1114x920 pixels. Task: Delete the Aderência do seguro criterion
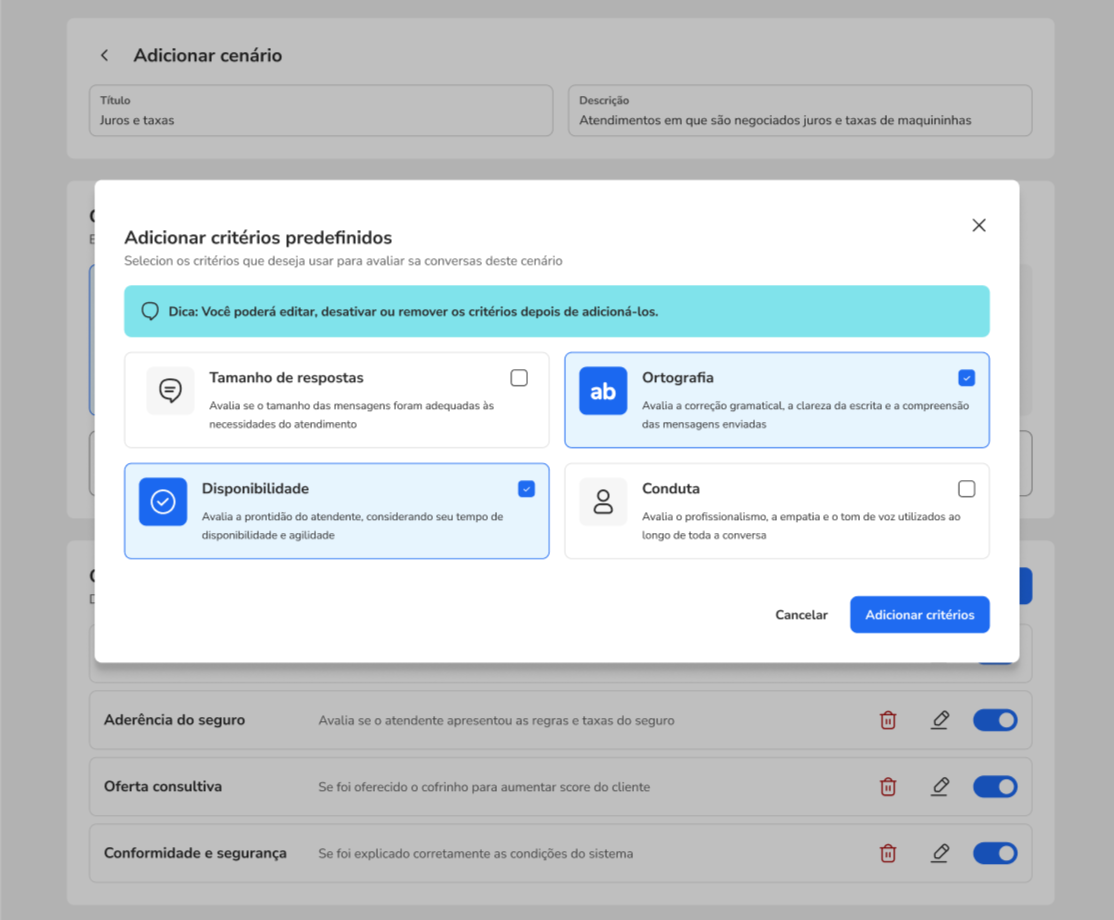(x=888, y=720)
